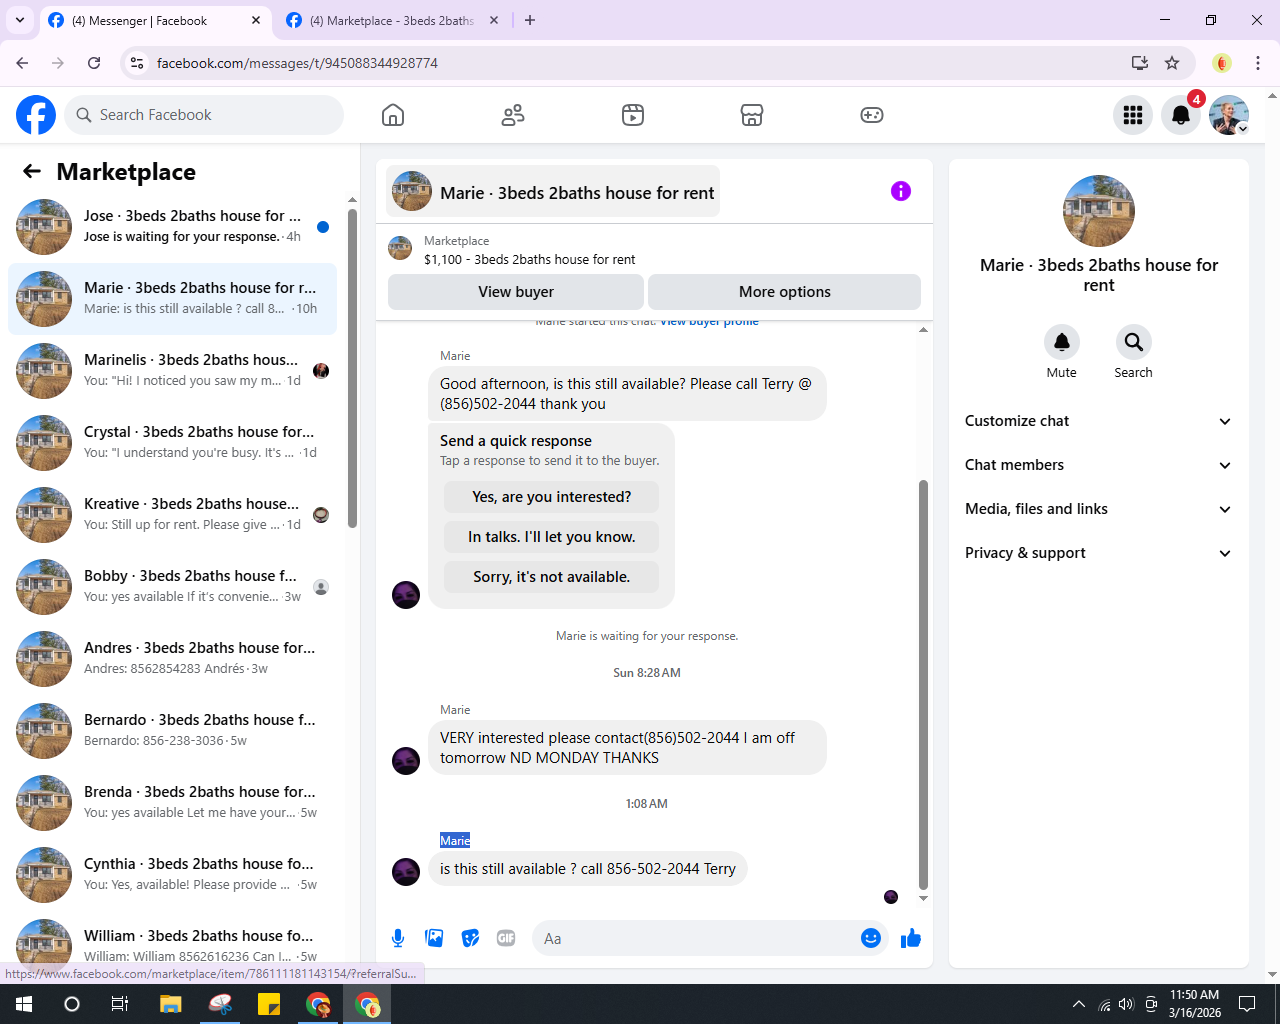Image resolution: width=1280 pixels, height=1024 pixels.
Task: Click the browser address bar URL
Action: pos(297,63)
